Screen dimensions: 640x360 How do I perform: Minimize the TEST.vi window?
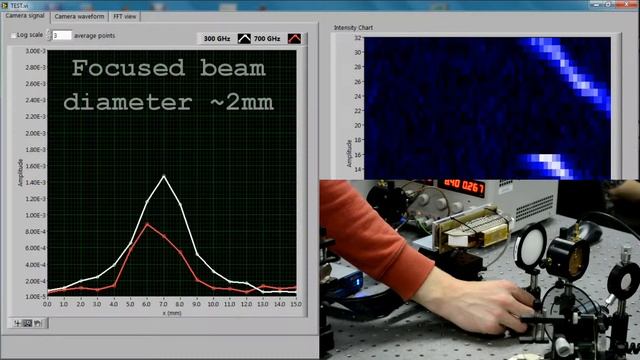point(597,4)
